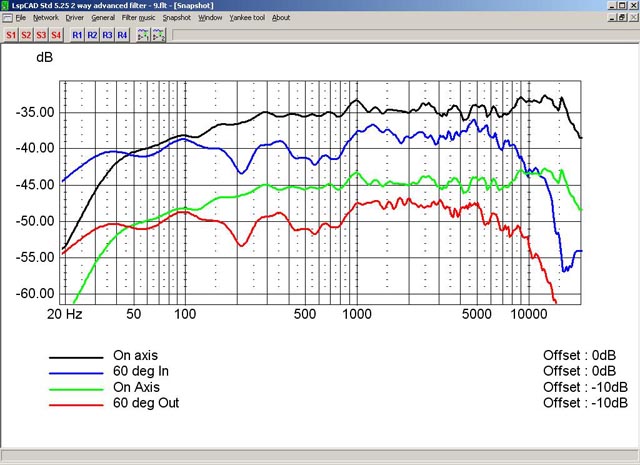Click 'Offset : 0dB' beside 60 deg In
The image size is (640, 465).
(579, 371)
